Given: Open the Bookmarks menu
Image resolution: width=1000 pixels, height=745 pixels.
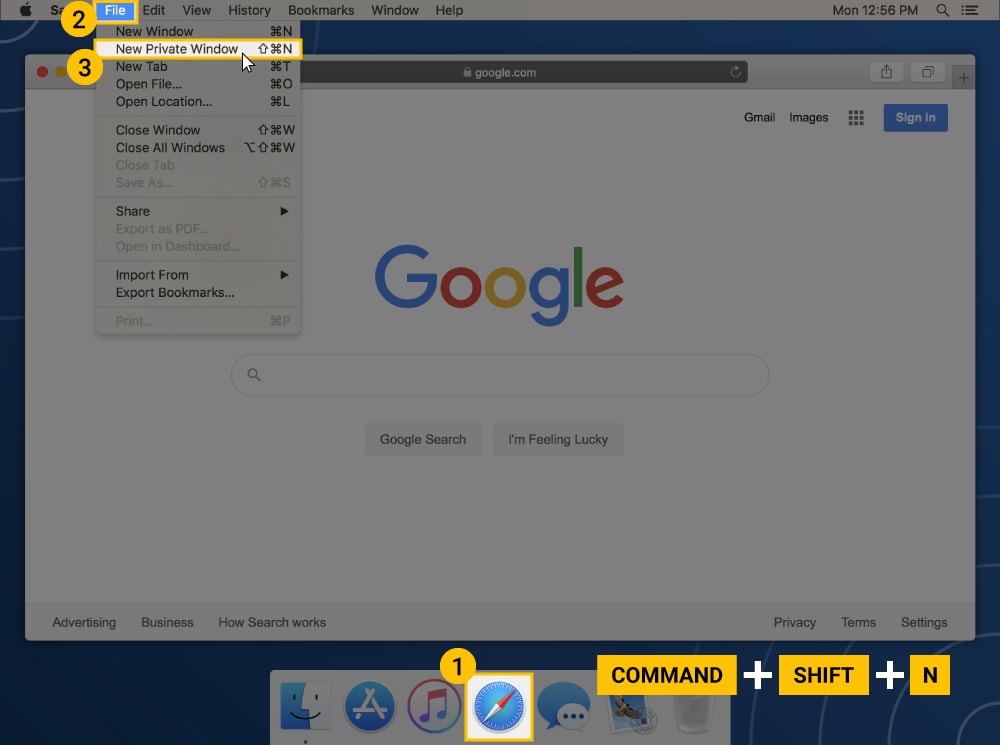Looking at the screenshot, I should pos(321,10).
